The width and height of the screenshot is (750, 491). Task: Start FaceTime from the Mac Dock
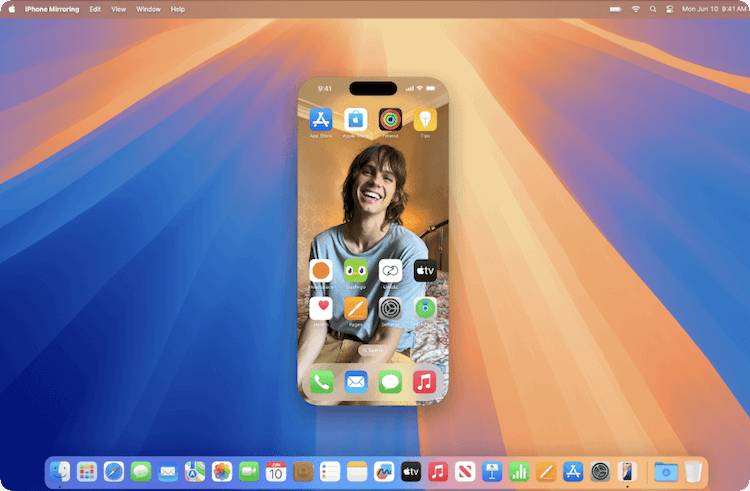[249, 472]
